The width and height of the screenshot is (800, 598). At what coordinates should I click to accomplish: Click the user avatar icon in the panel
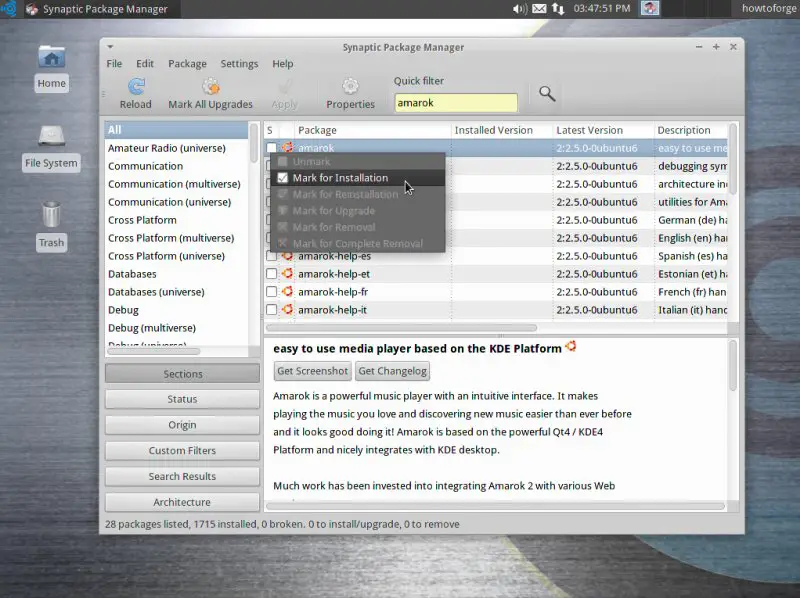click(x=650, y=8)
